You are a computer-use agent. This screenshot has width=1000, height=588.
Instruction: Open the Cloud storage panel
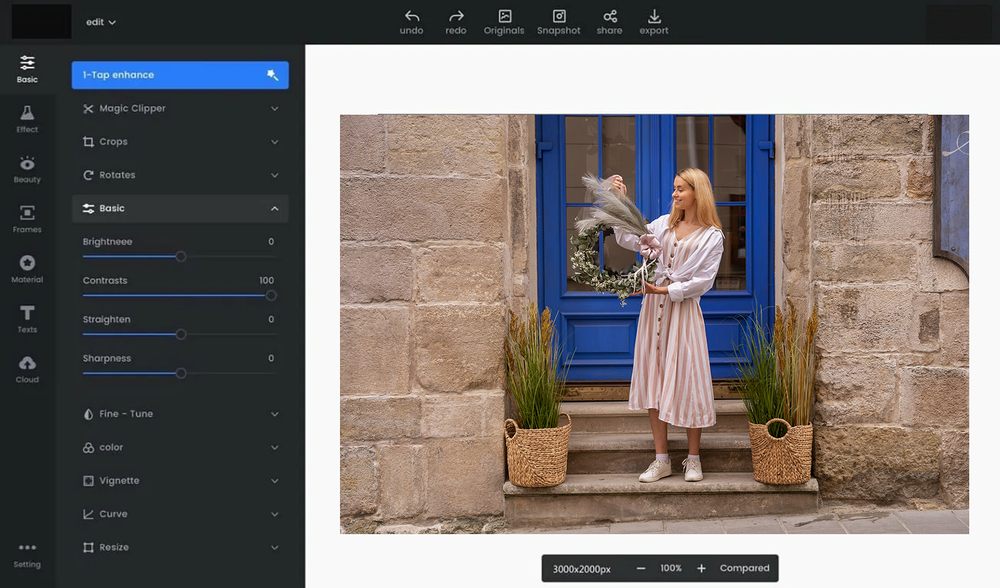coord(27,369)
